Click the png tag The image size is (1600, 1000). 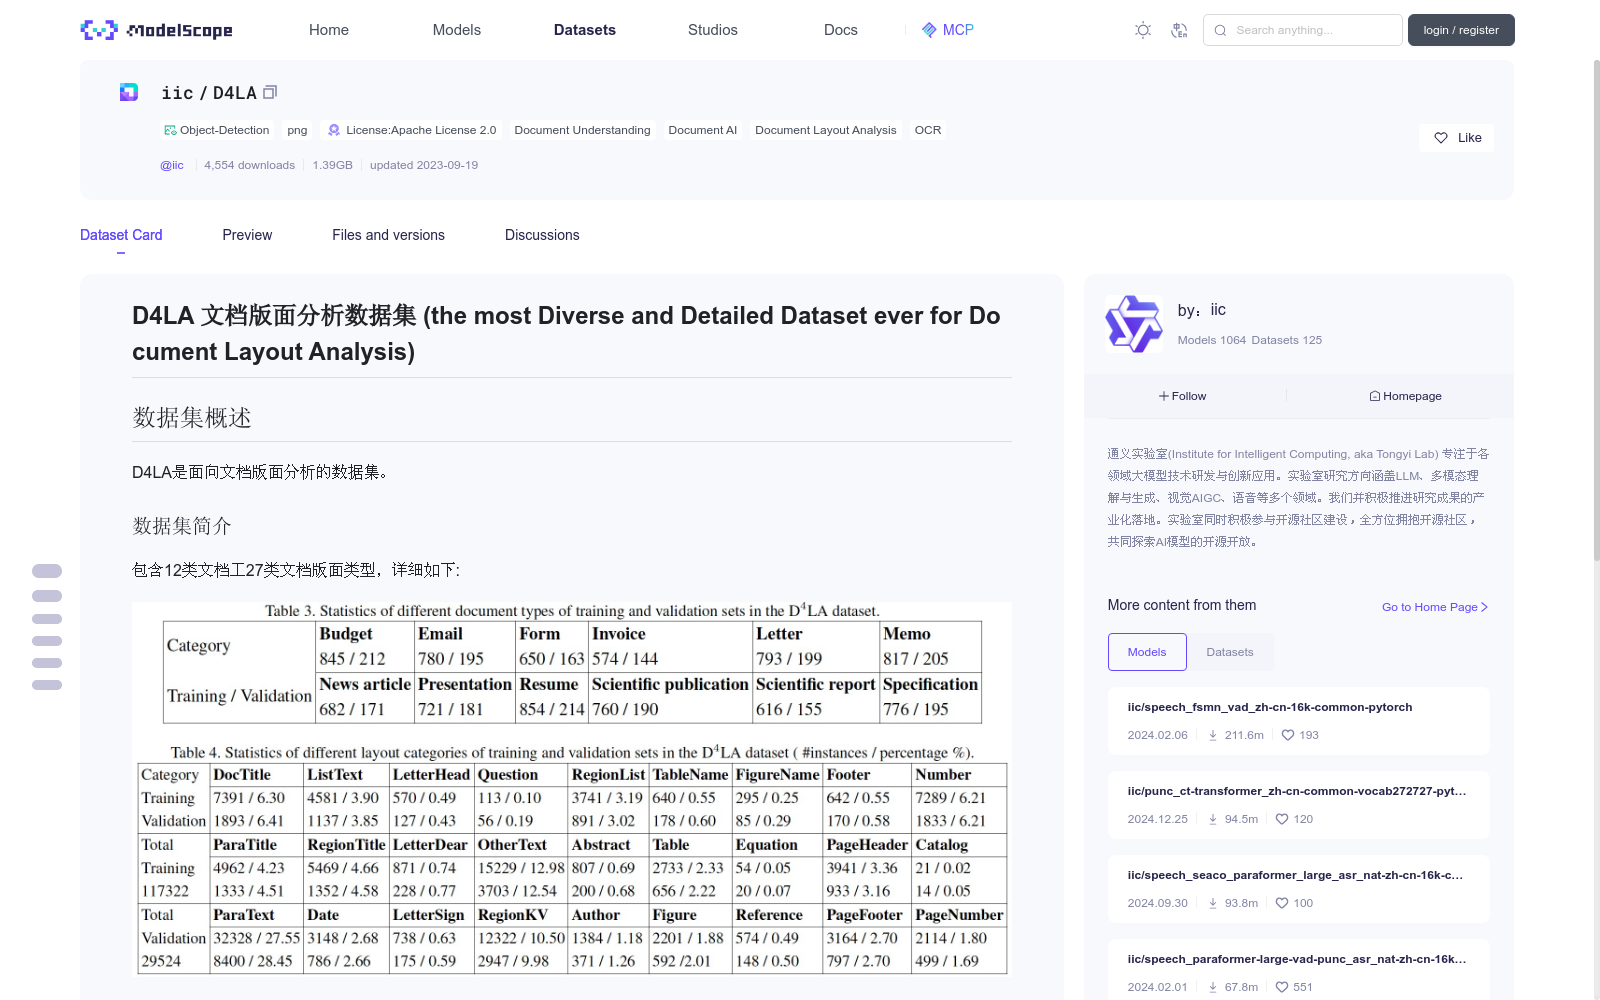(297, 130)
